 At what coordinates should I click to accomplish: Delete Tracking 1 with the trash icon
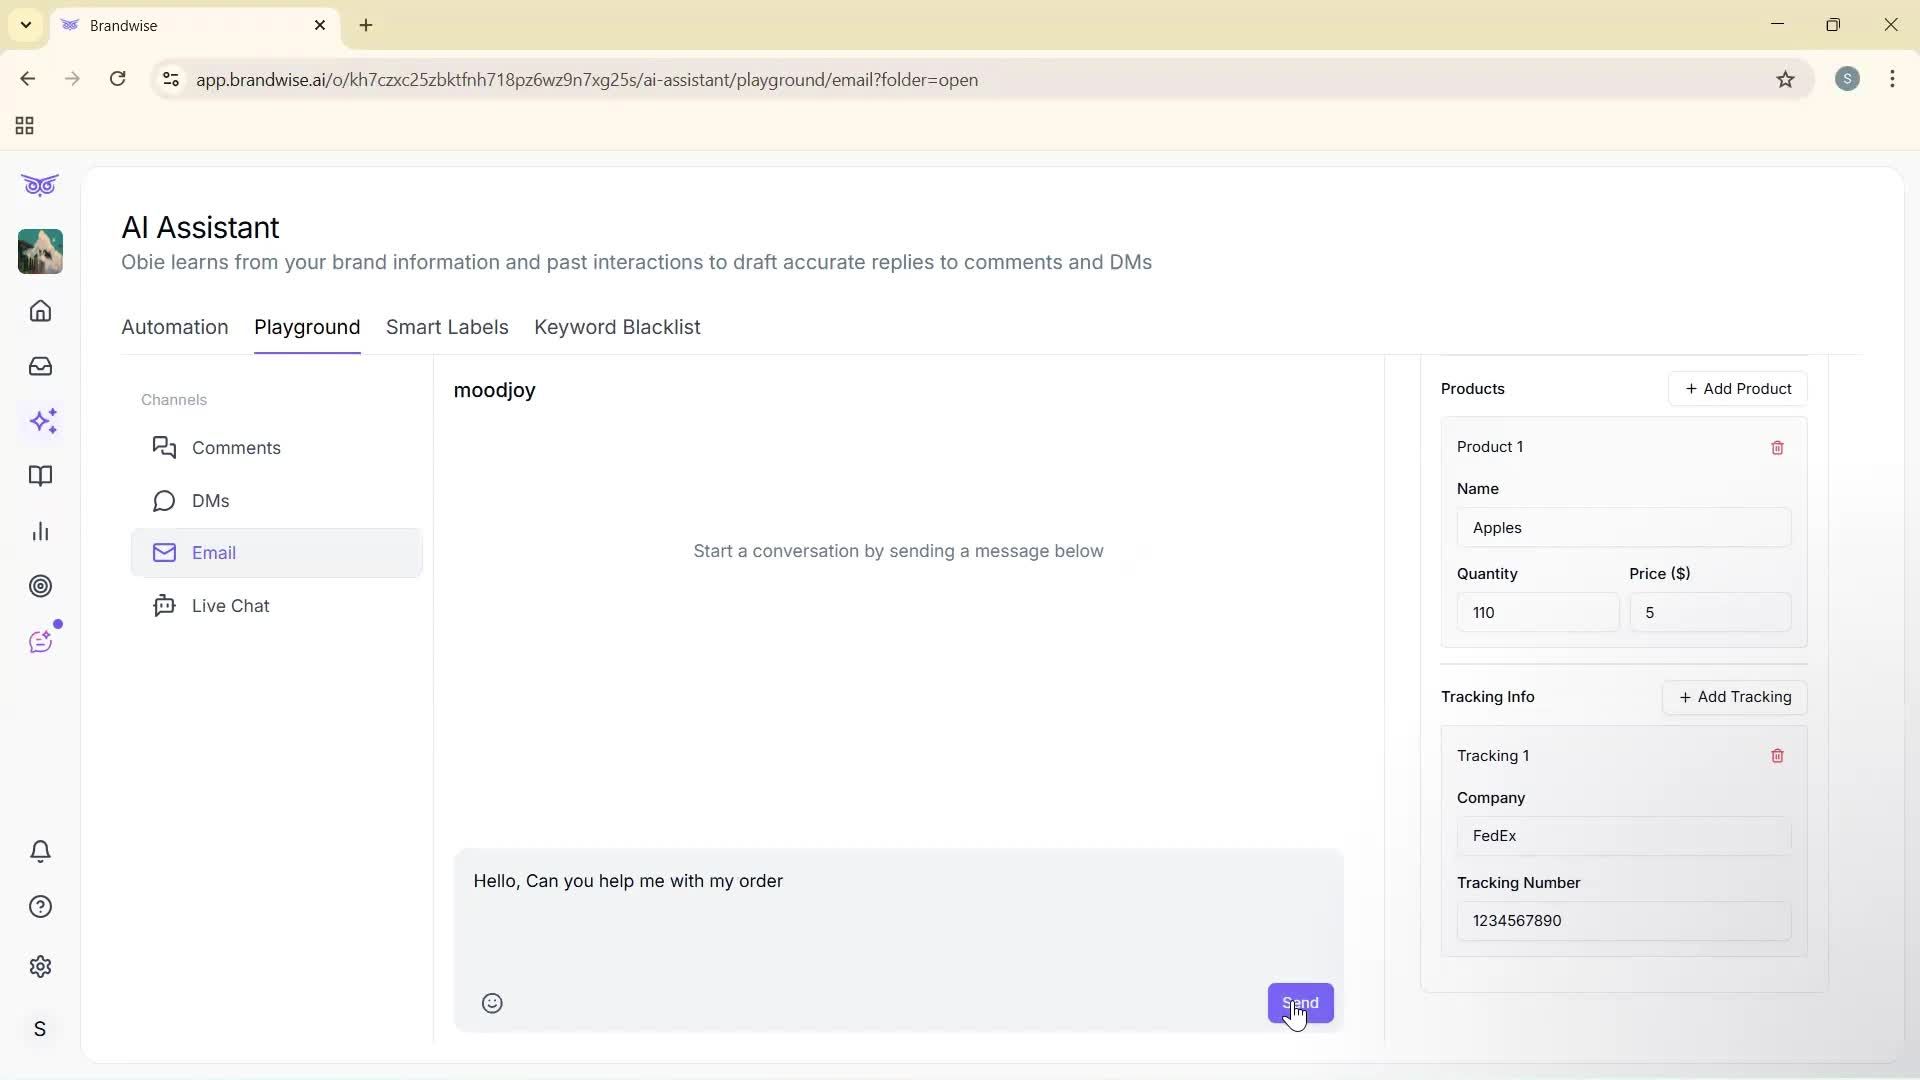1778,755
